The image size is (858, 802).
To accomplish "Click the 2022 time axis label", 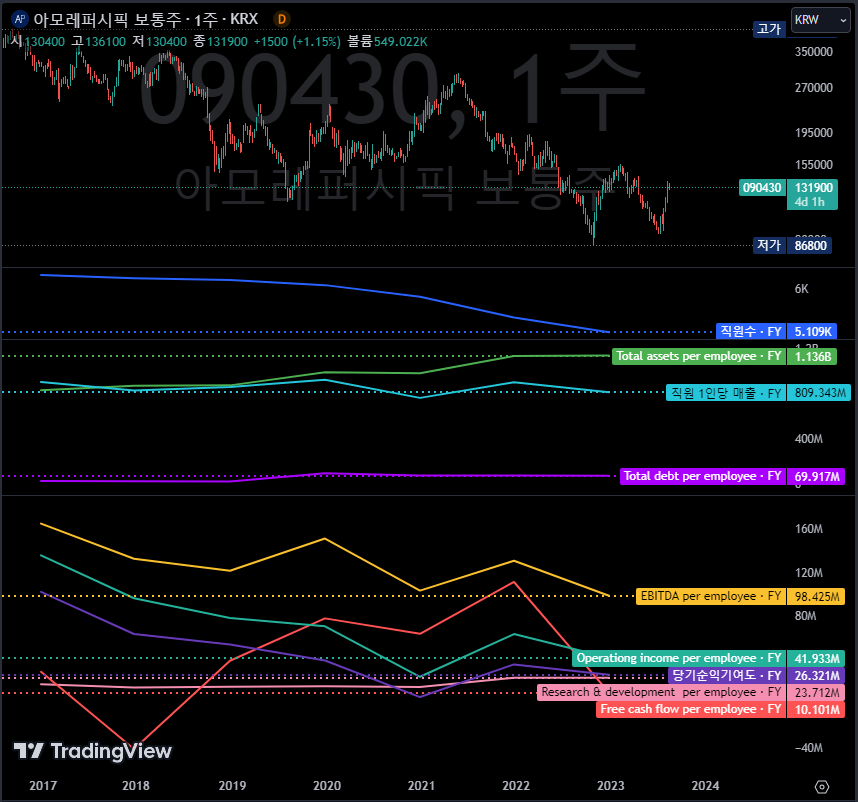I will point(516,786).
